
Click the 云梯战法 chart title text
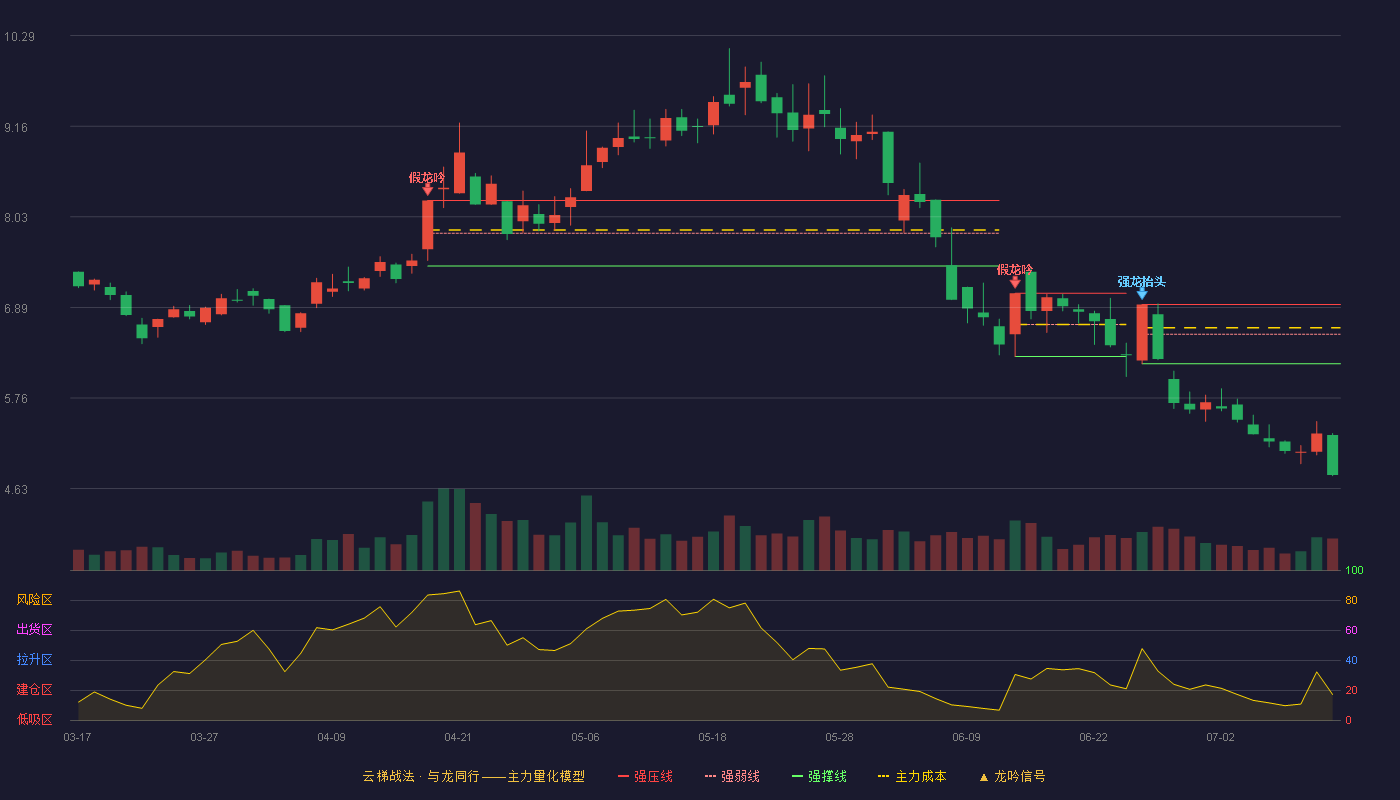(x=388, y=776)
